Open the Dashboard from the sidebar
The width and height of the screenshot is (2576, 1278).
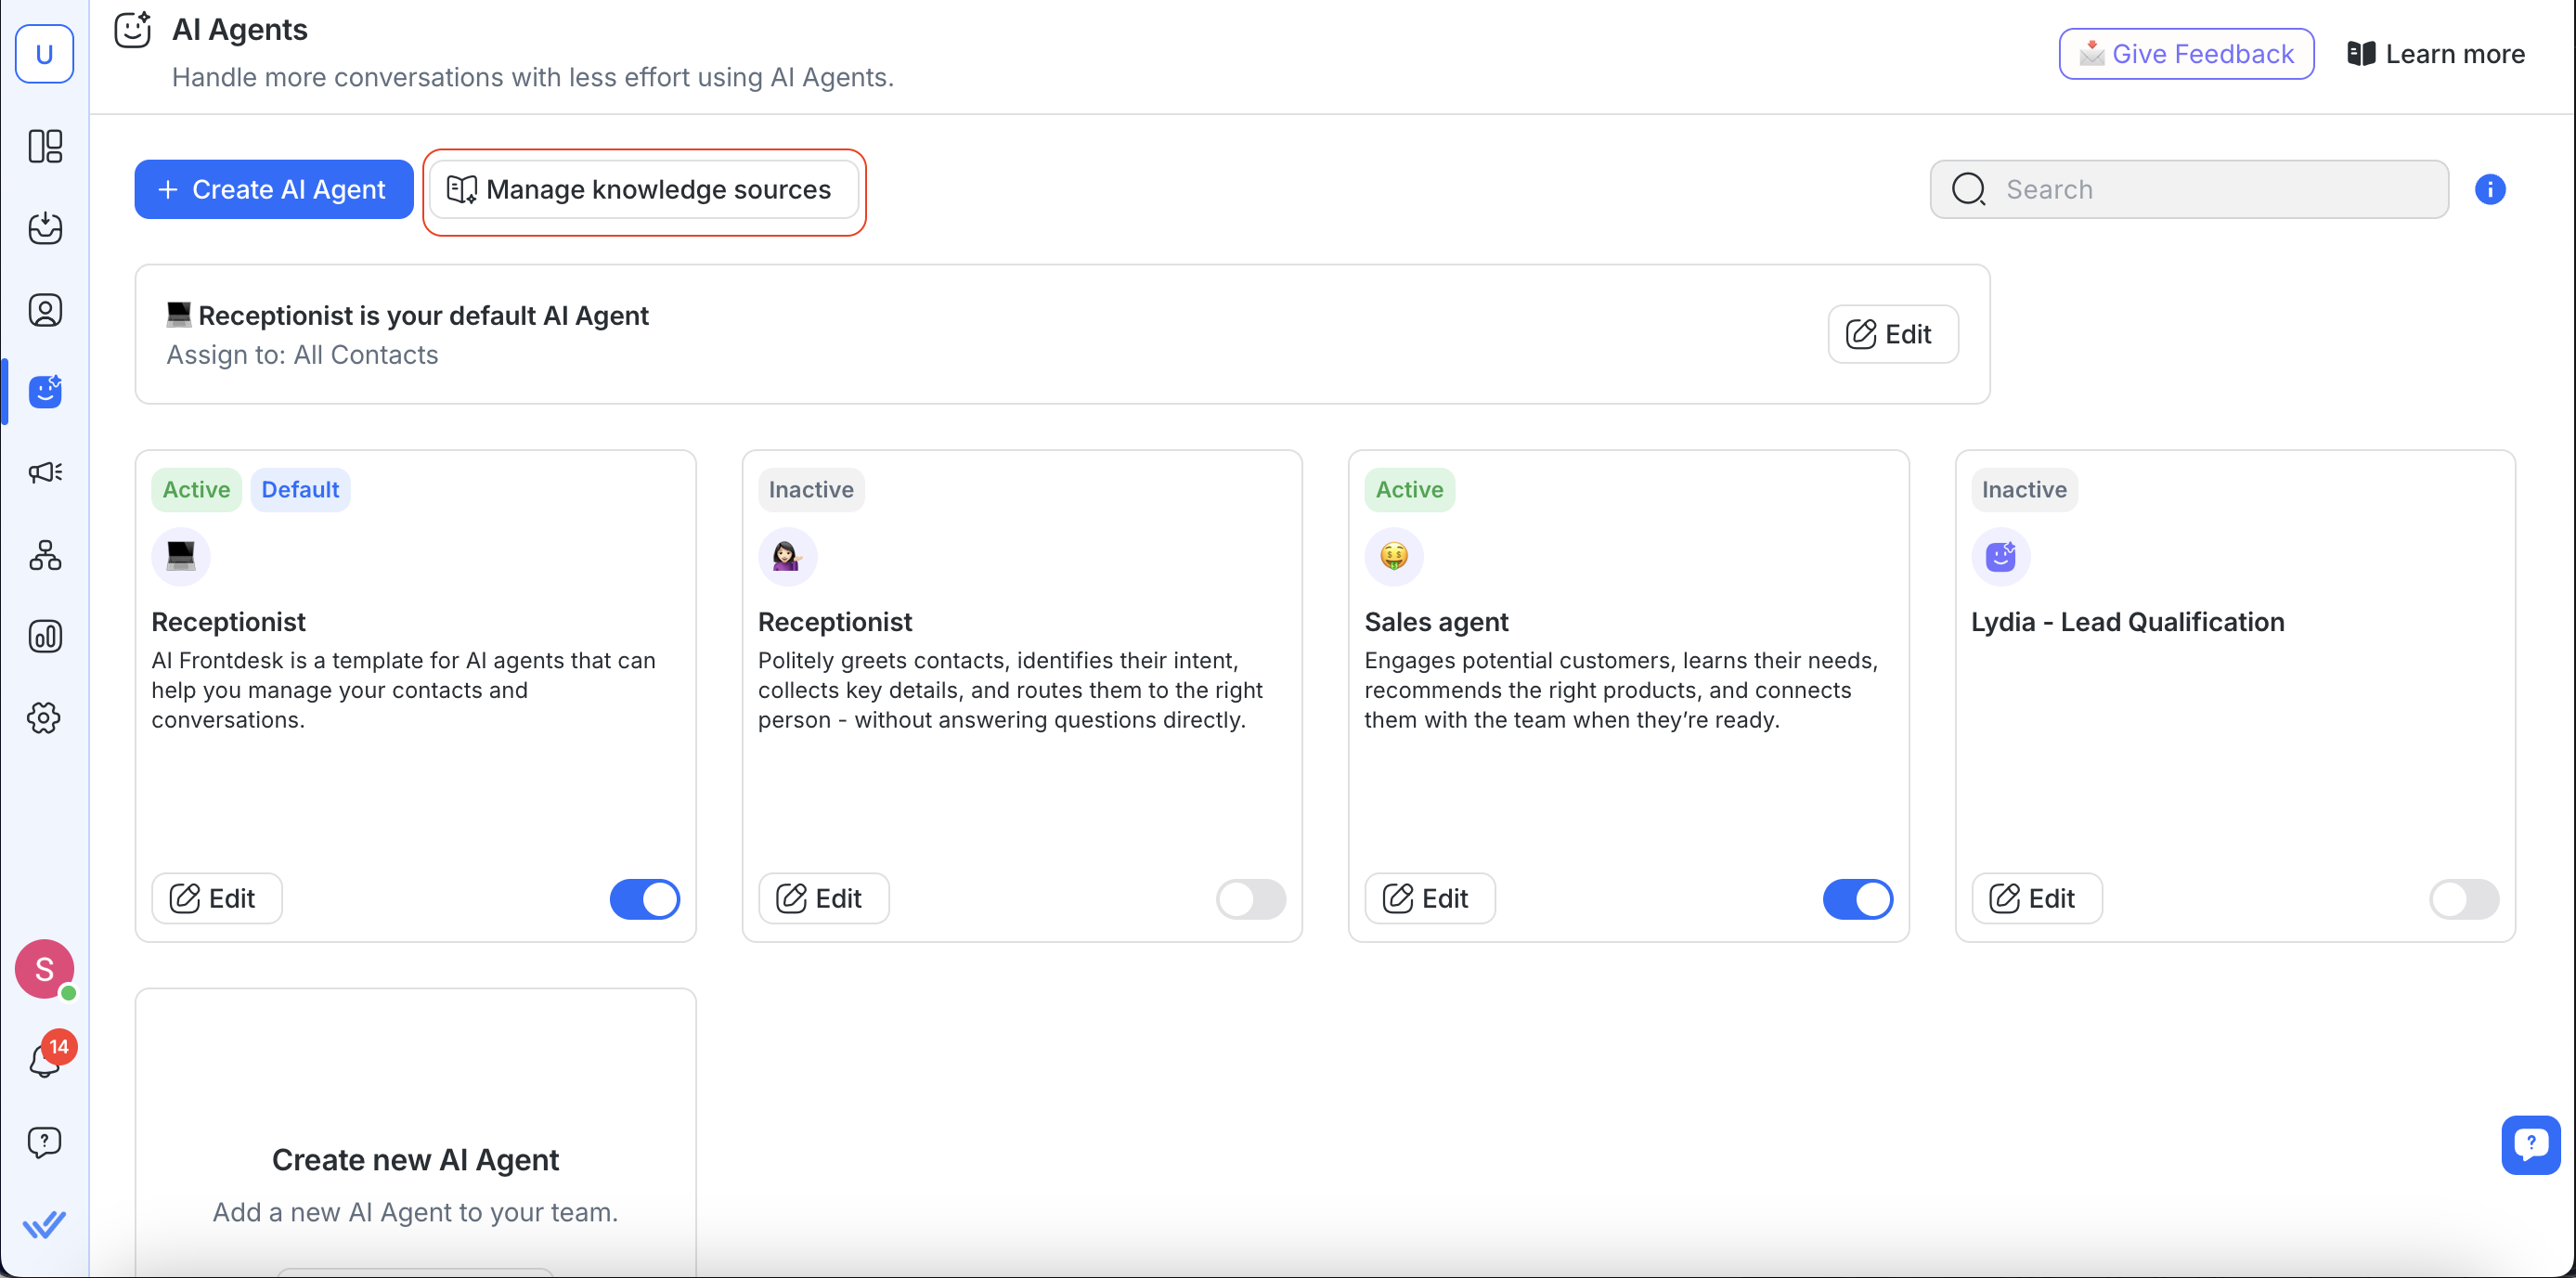click(45, 146)
